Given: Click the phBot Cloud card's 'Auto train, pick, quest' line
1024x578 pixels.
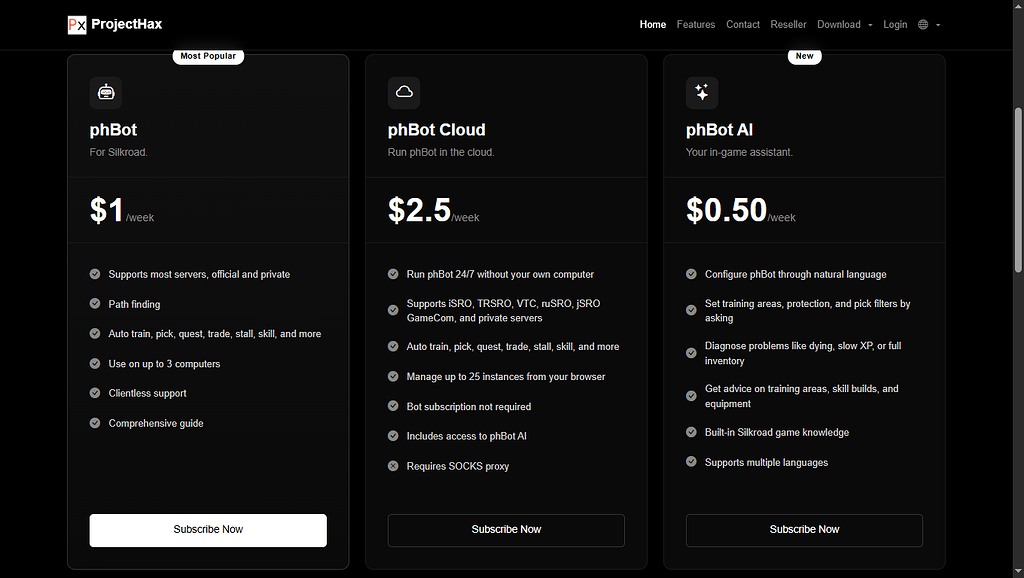Looking at the screenshot, I should click(x=513, y=347).
